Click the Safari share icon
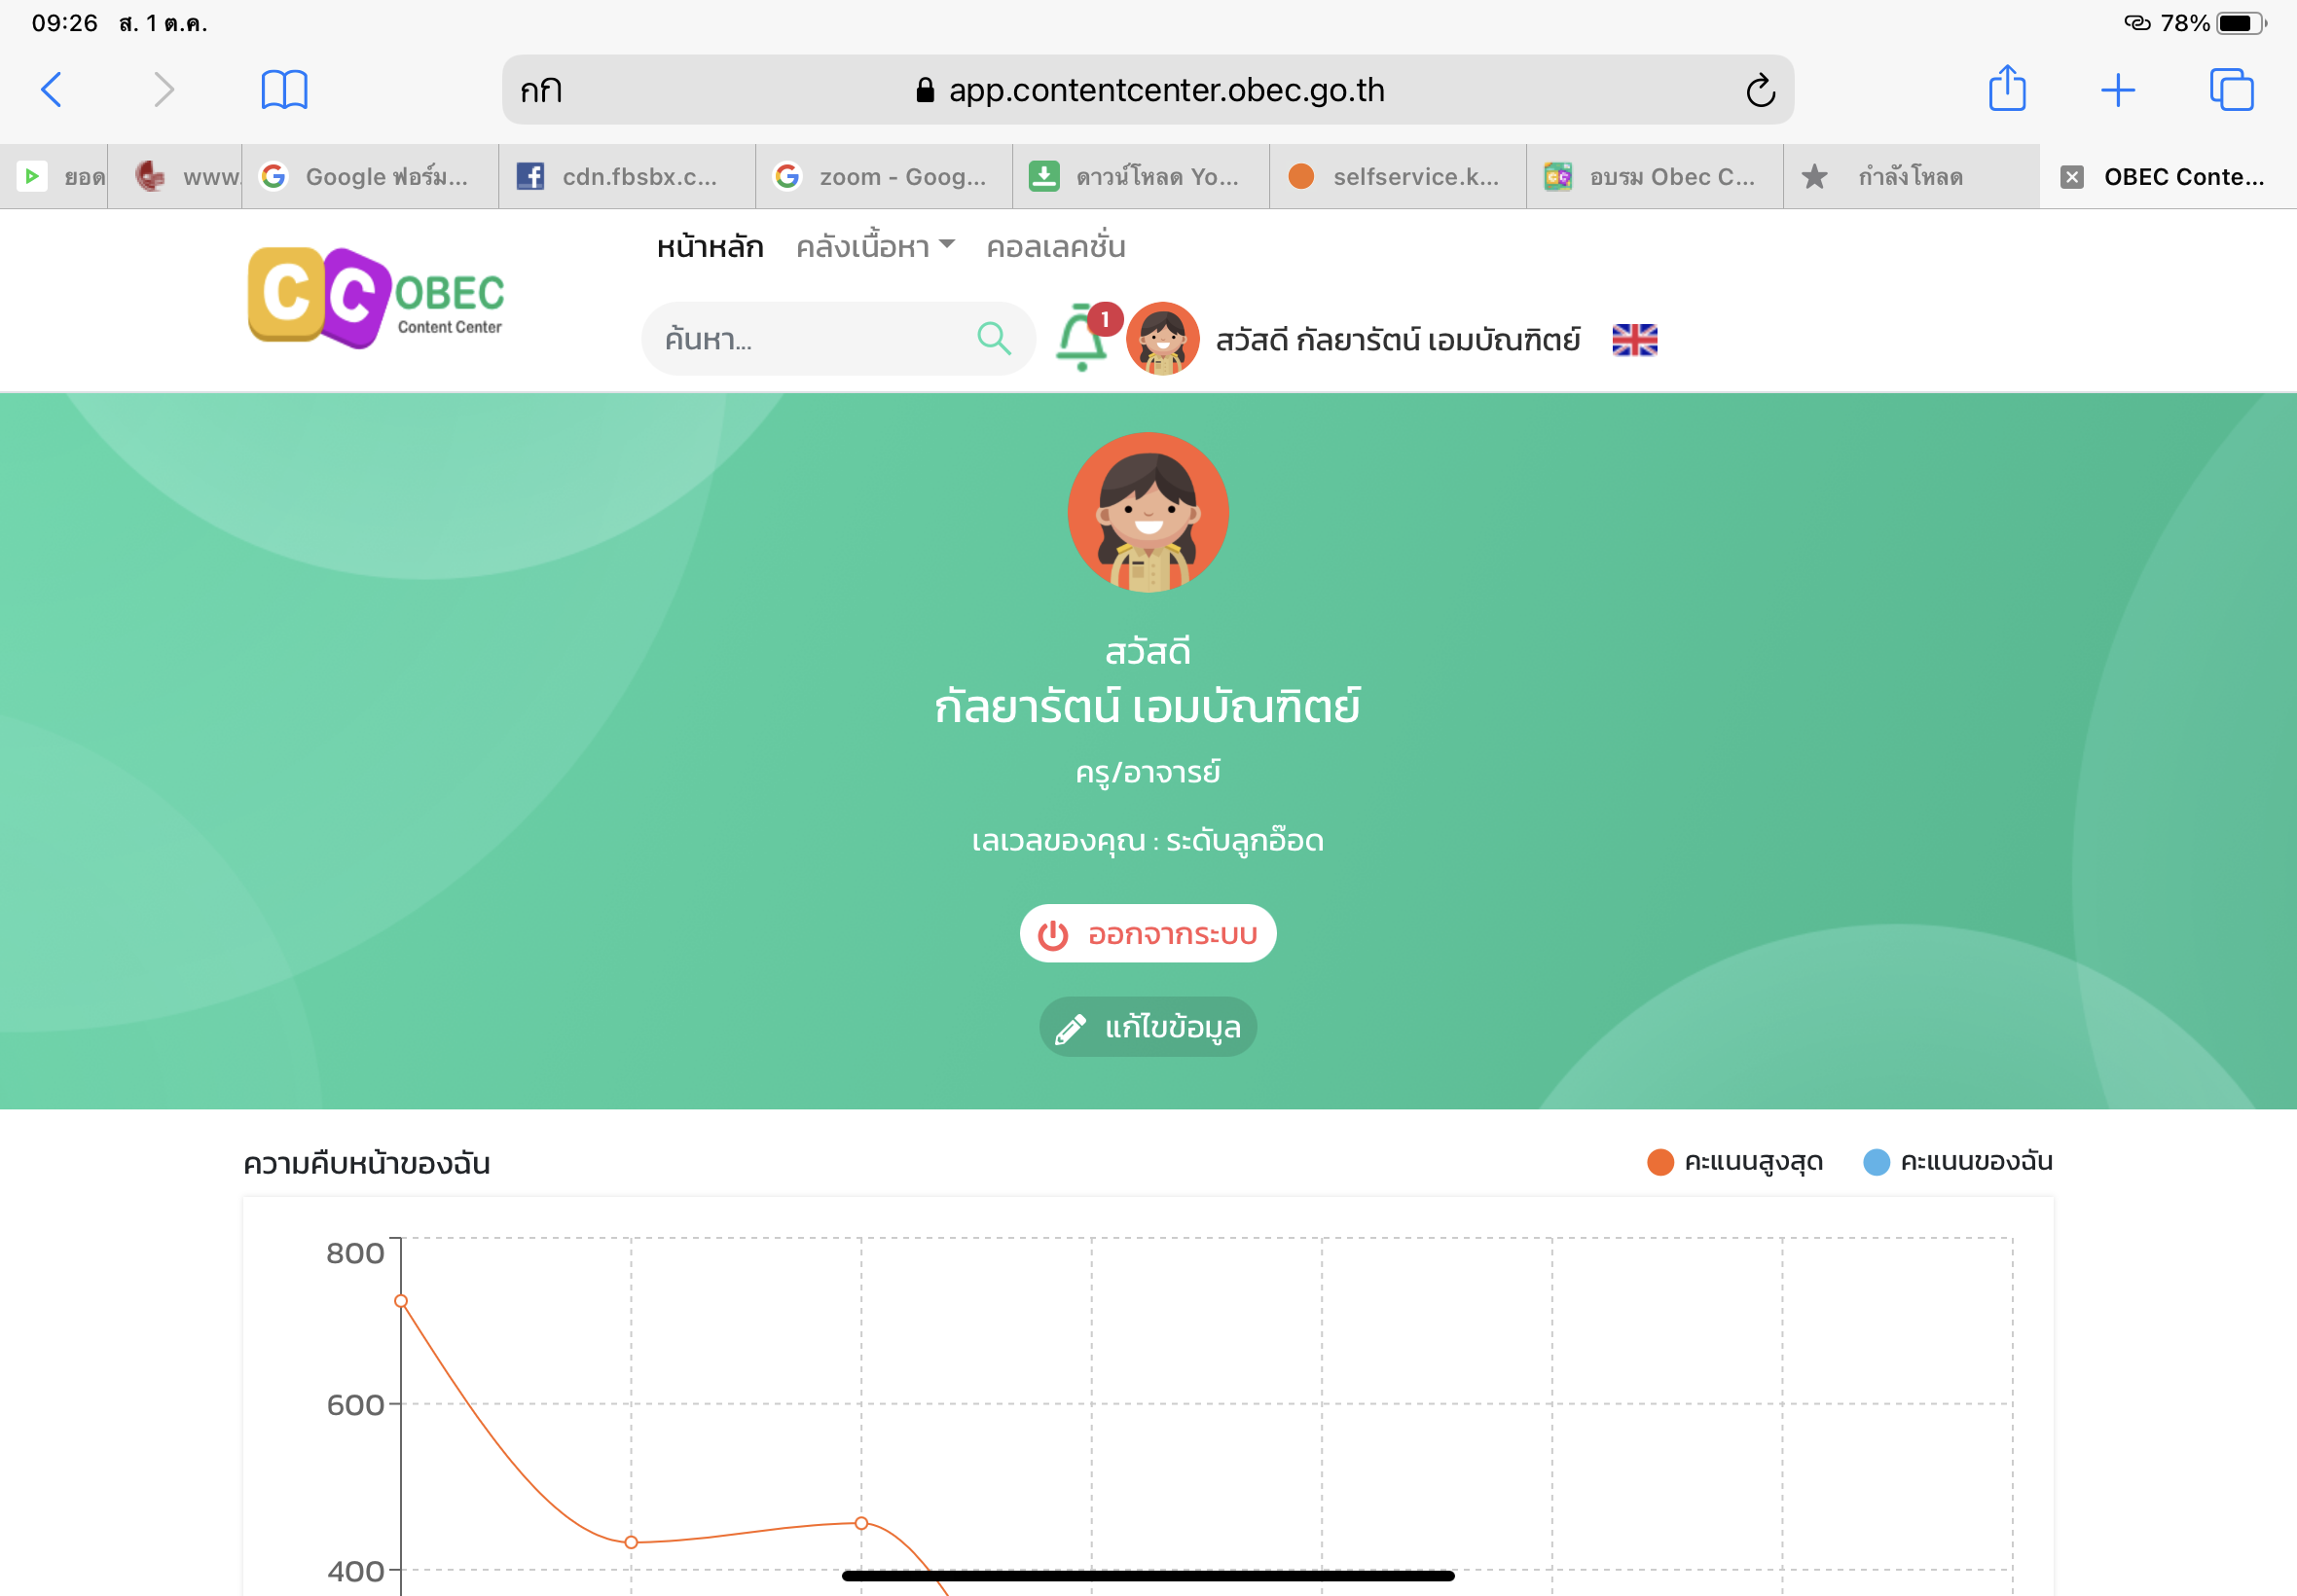 click(2006, 89)
